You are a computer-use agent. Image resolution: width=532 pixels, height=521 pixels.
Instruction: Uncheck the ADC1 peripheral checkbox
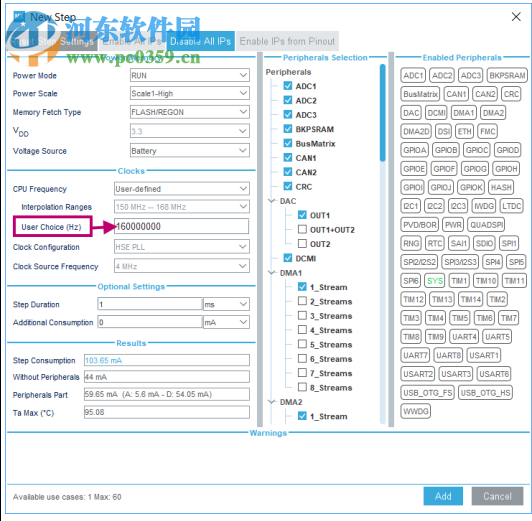(288, 86)
